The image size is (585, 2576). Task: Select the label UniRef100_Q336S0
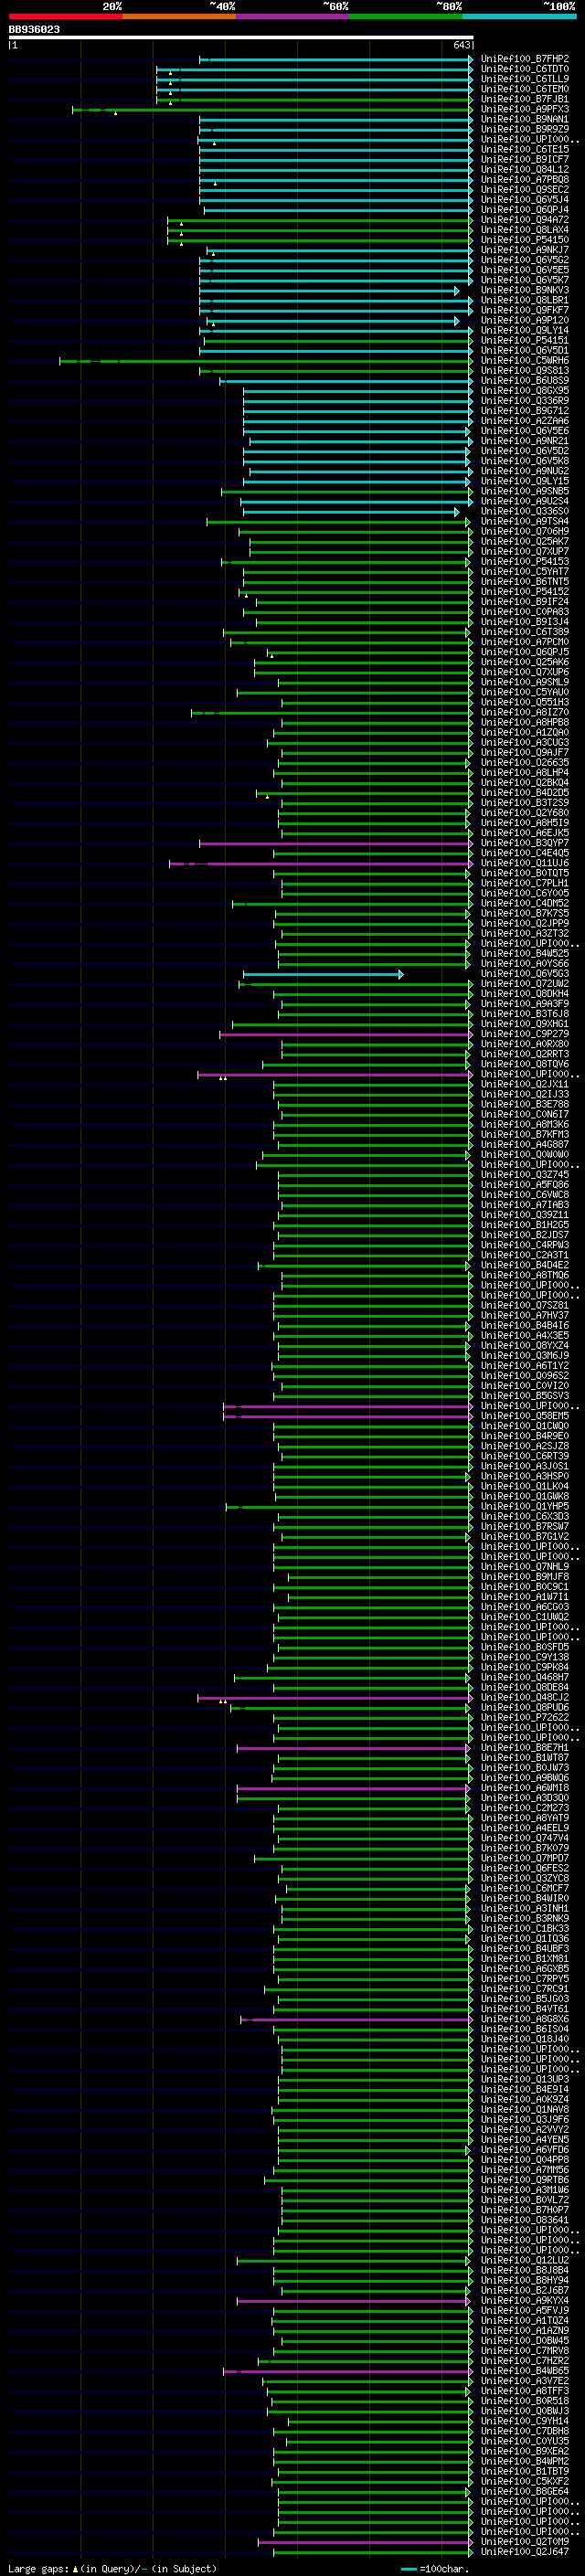524,511
